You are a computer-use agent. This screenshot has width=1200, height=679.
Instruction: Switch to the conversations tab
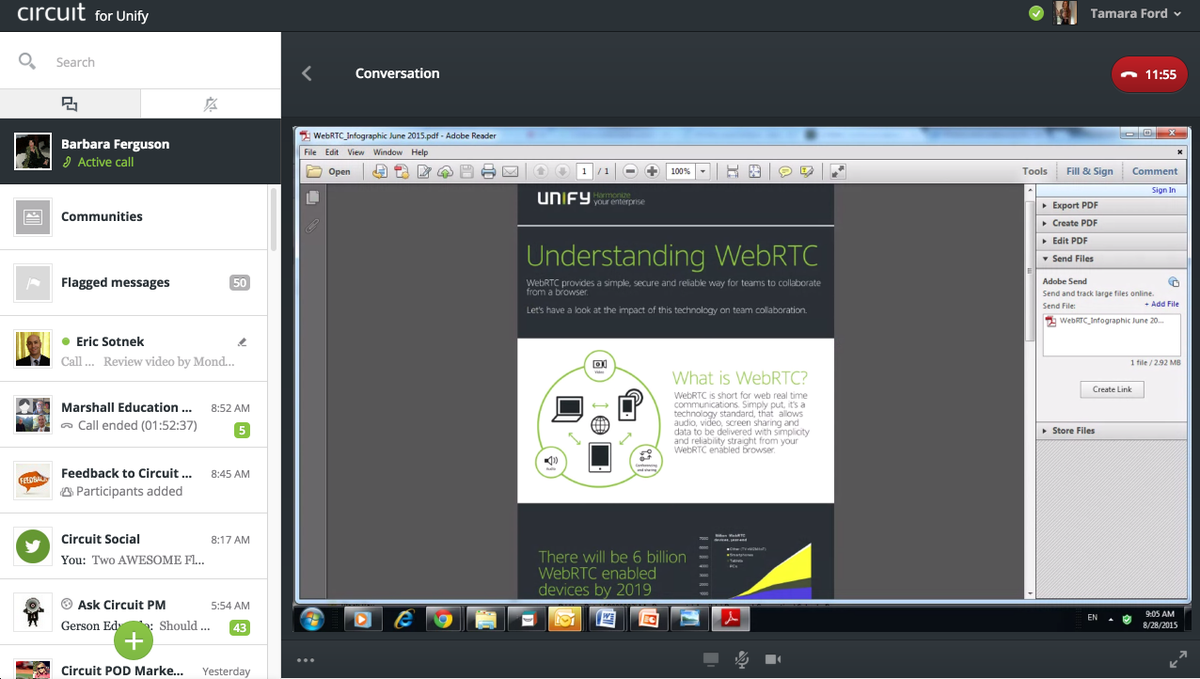coord(70,104)
